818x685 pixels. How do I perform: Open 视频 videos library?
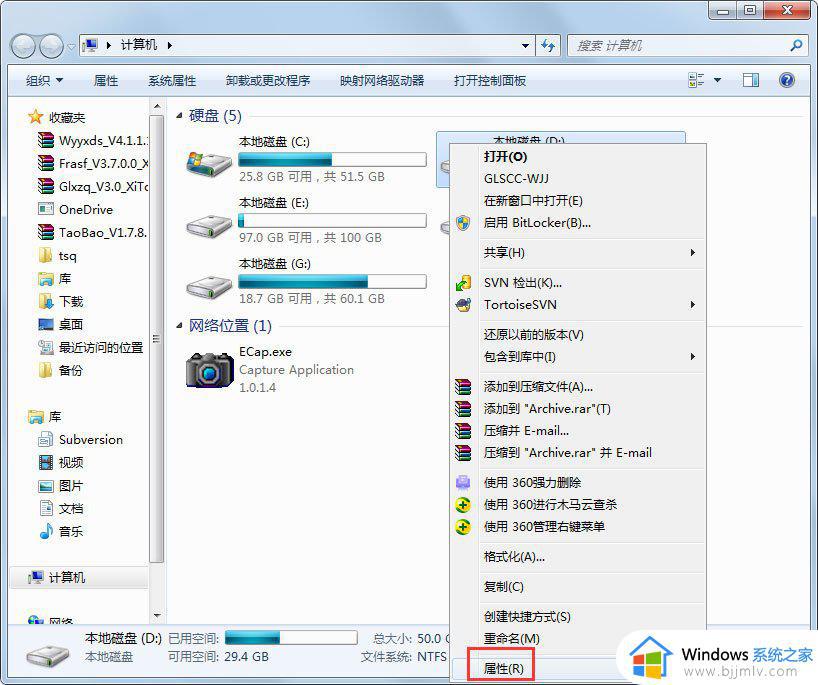point(61,463)
